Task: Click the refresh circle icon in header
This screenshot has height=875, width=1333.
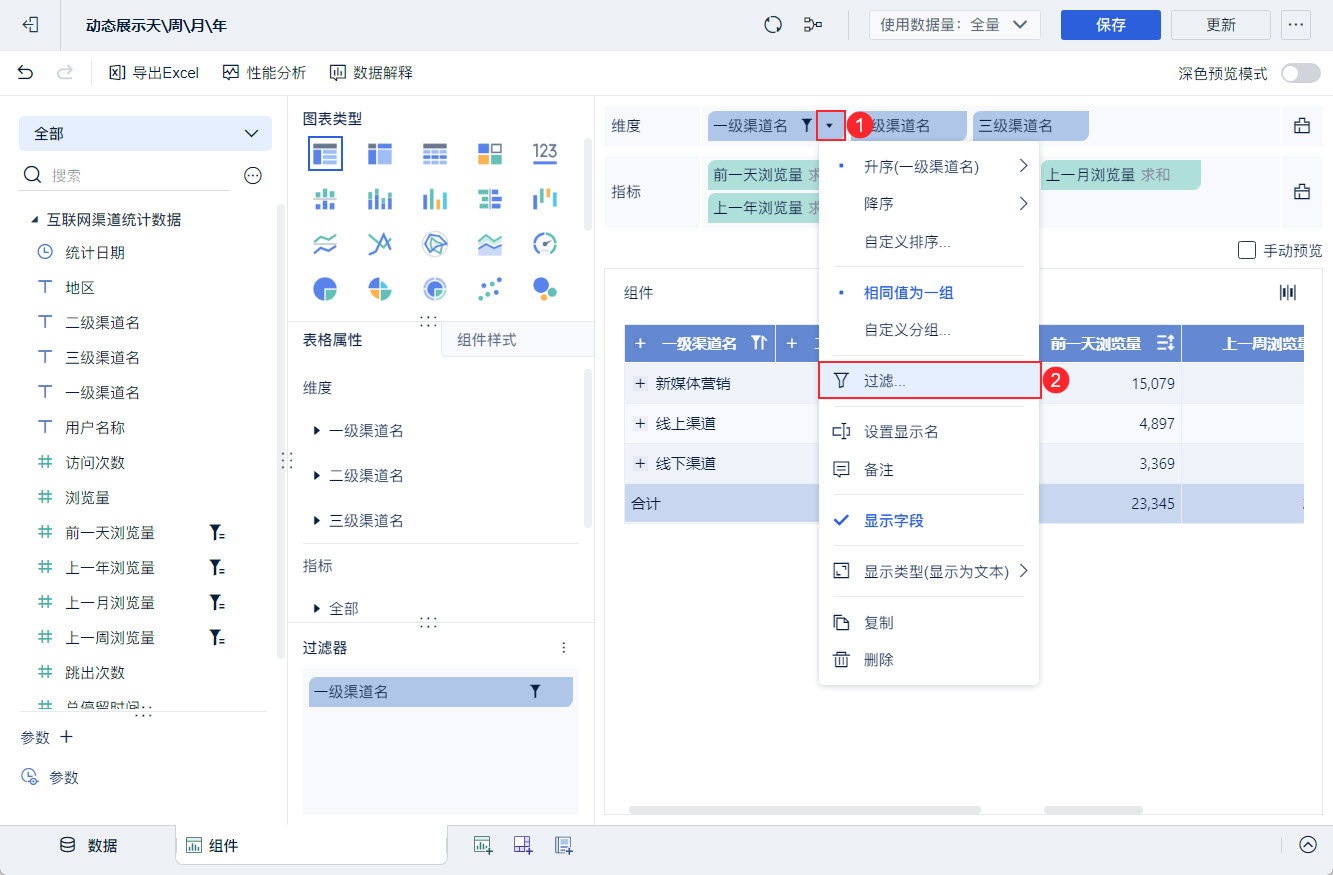Action: coord(772,25)
